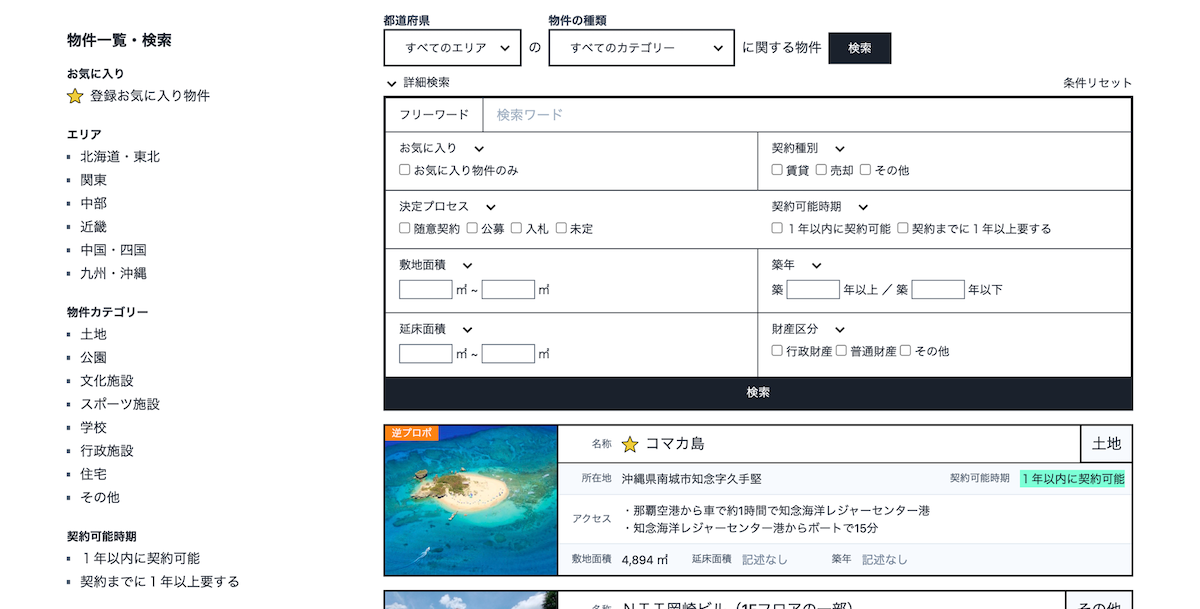Tick the 契約までに１年以上要する filter checkbox
The image size is (1200, 609).
903,228
